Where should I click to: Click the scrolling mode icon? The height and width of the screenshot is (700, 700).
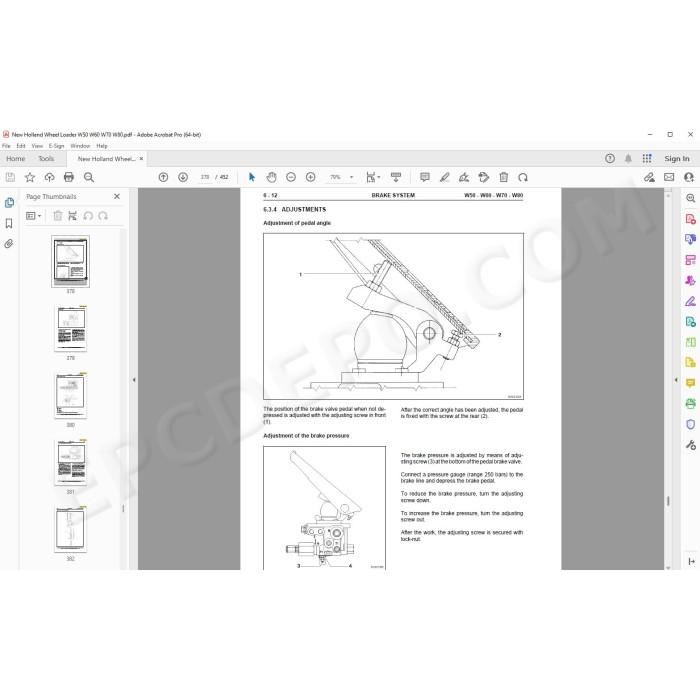coord(396,177)
